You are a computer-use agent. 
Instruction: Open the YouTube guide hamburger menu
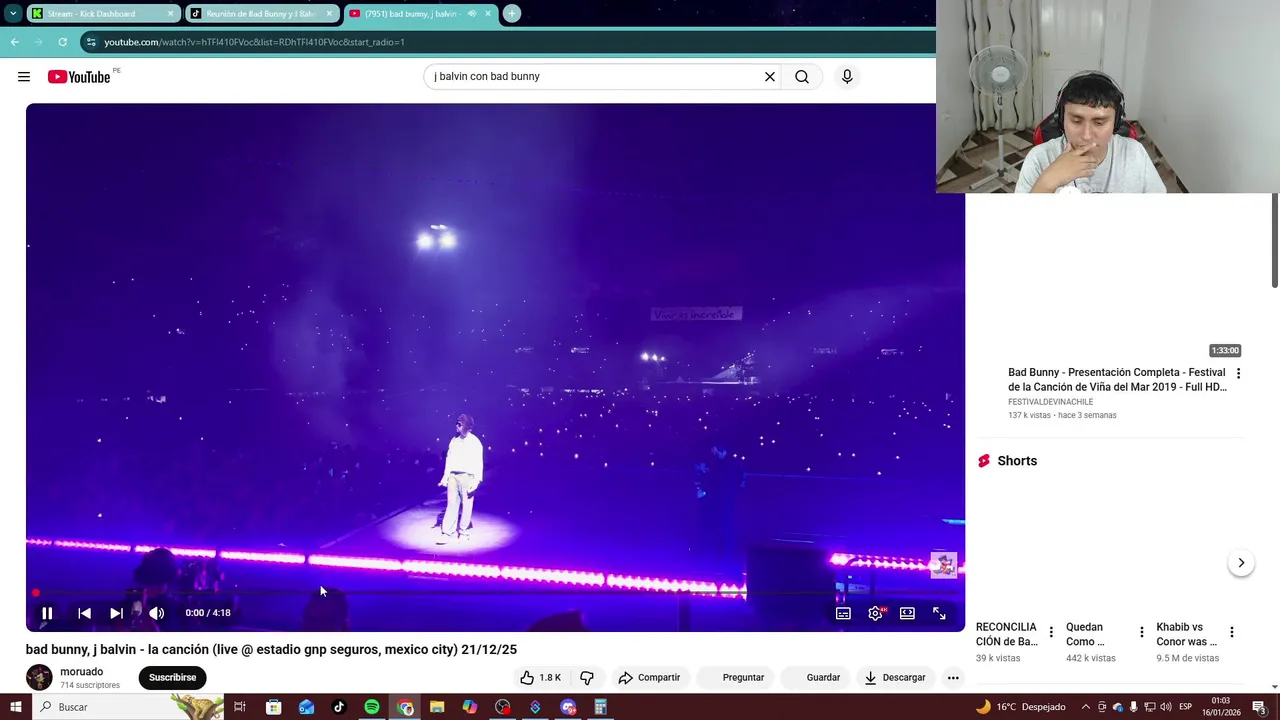(x=24, y=77)
